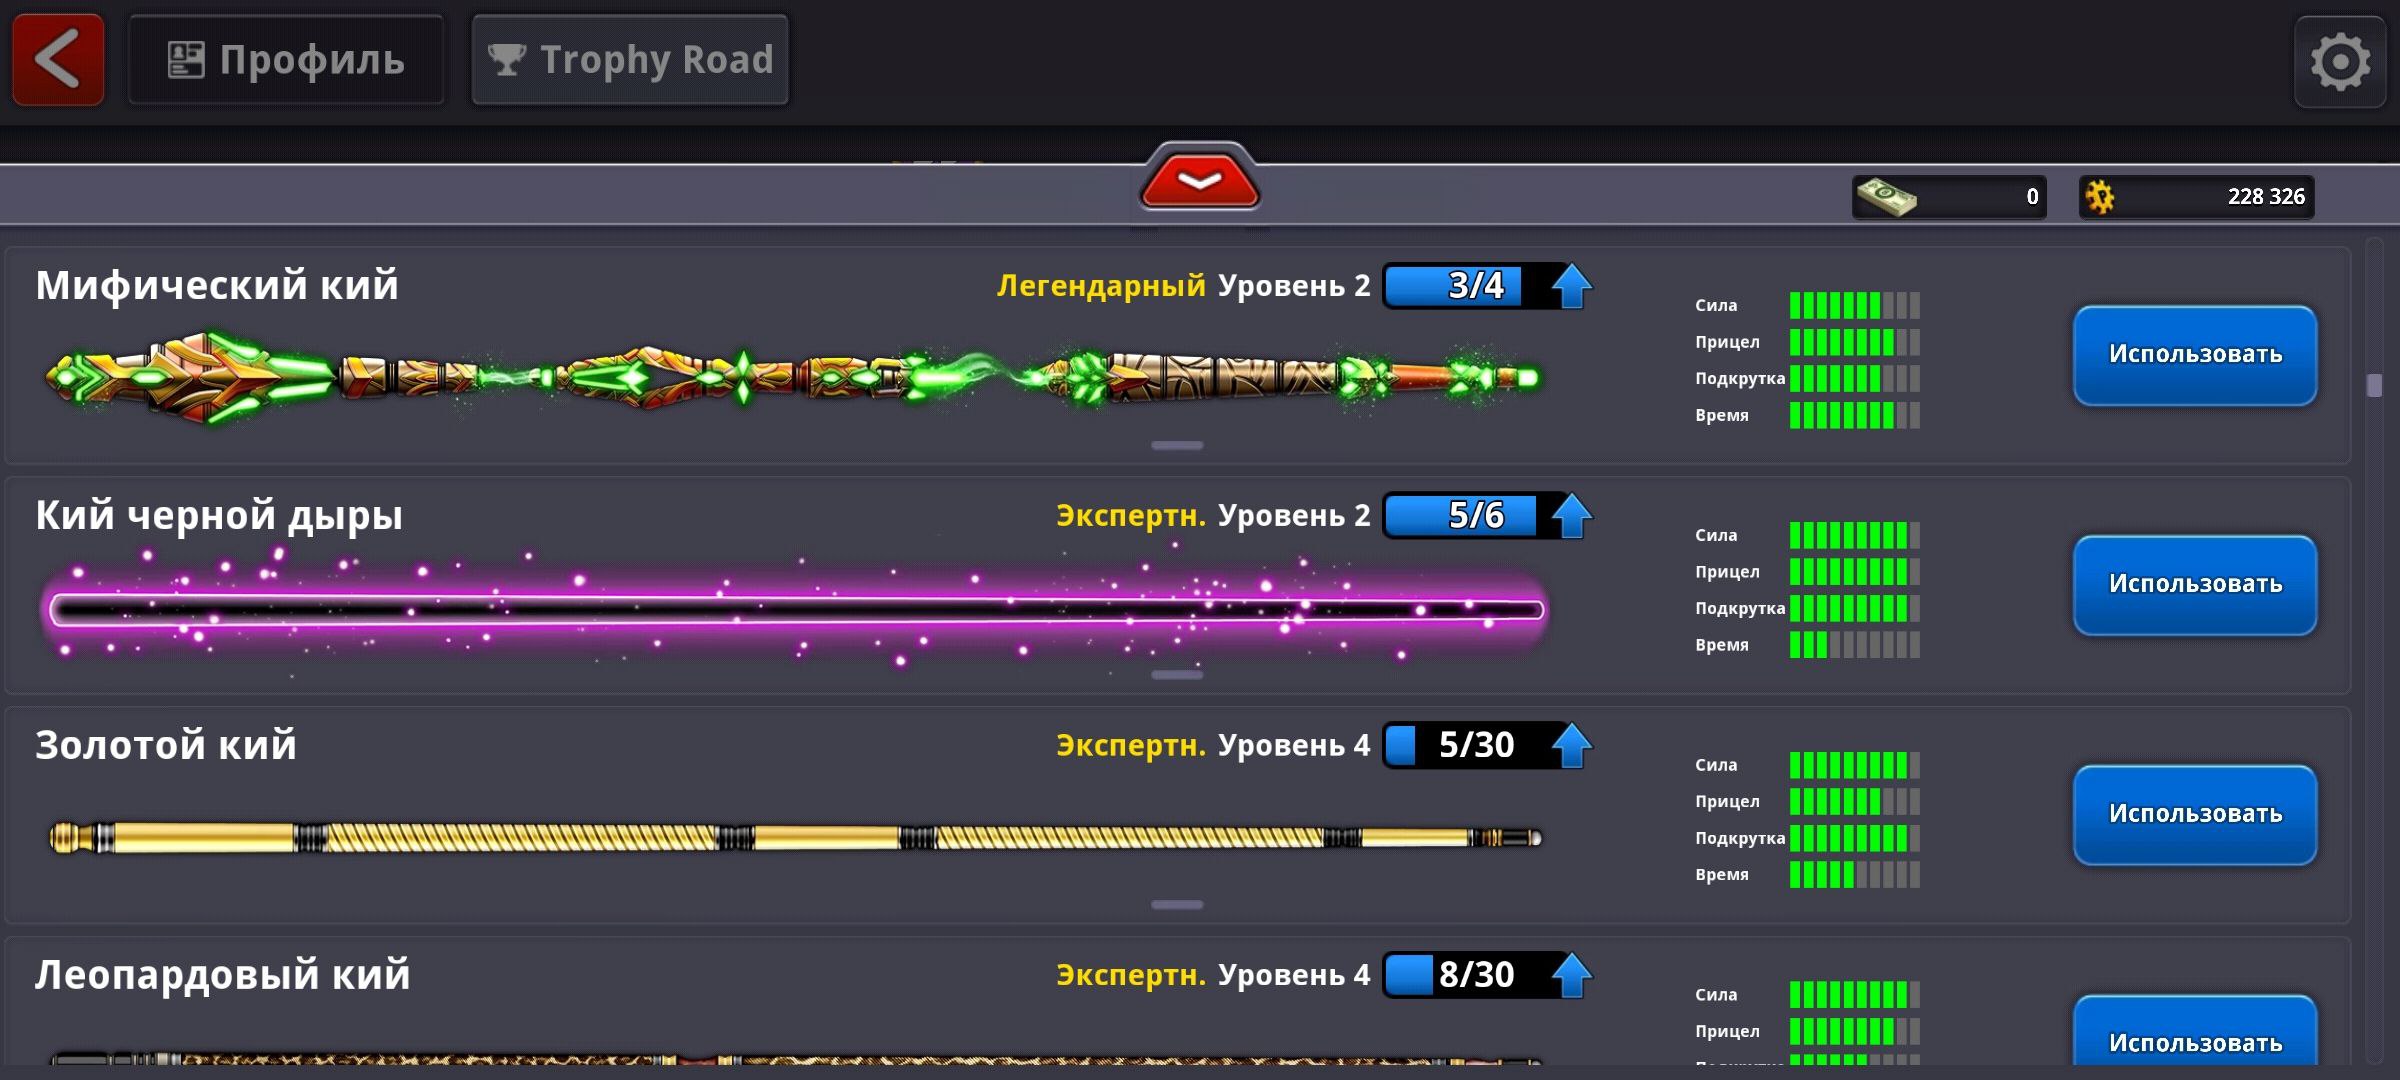This screenshot has height=1080, width=2400.
Task: Collapse the panel with the red chevron
Action: (x=1199, y=180)
